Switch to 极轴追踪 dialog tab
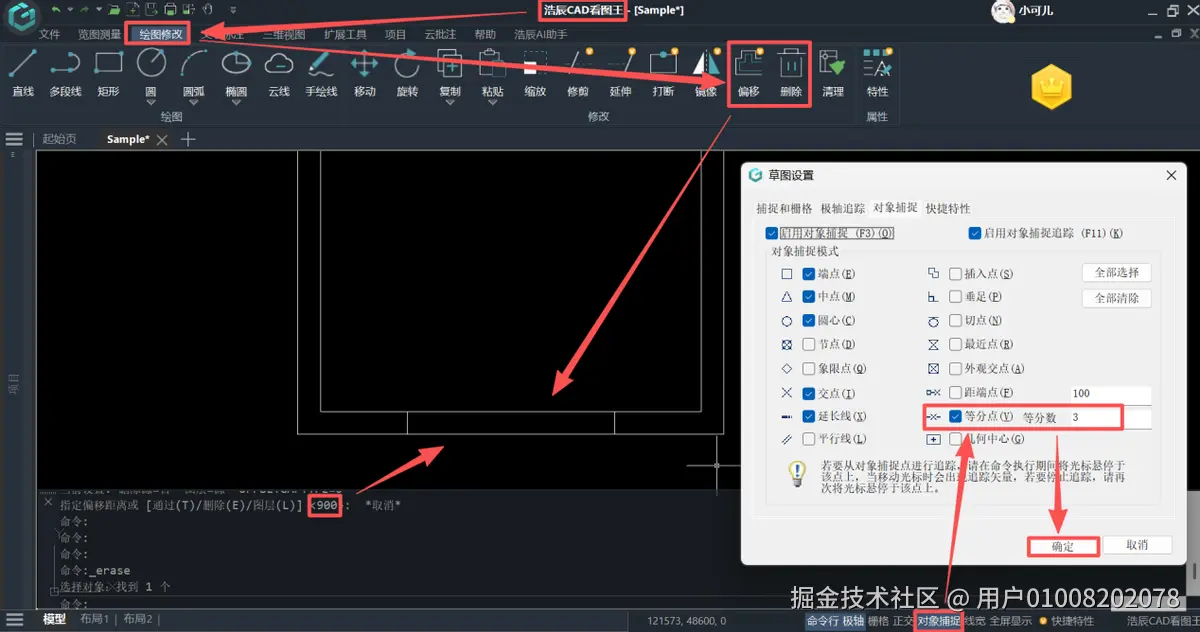The image size is (1200, 632). point(842,208)
